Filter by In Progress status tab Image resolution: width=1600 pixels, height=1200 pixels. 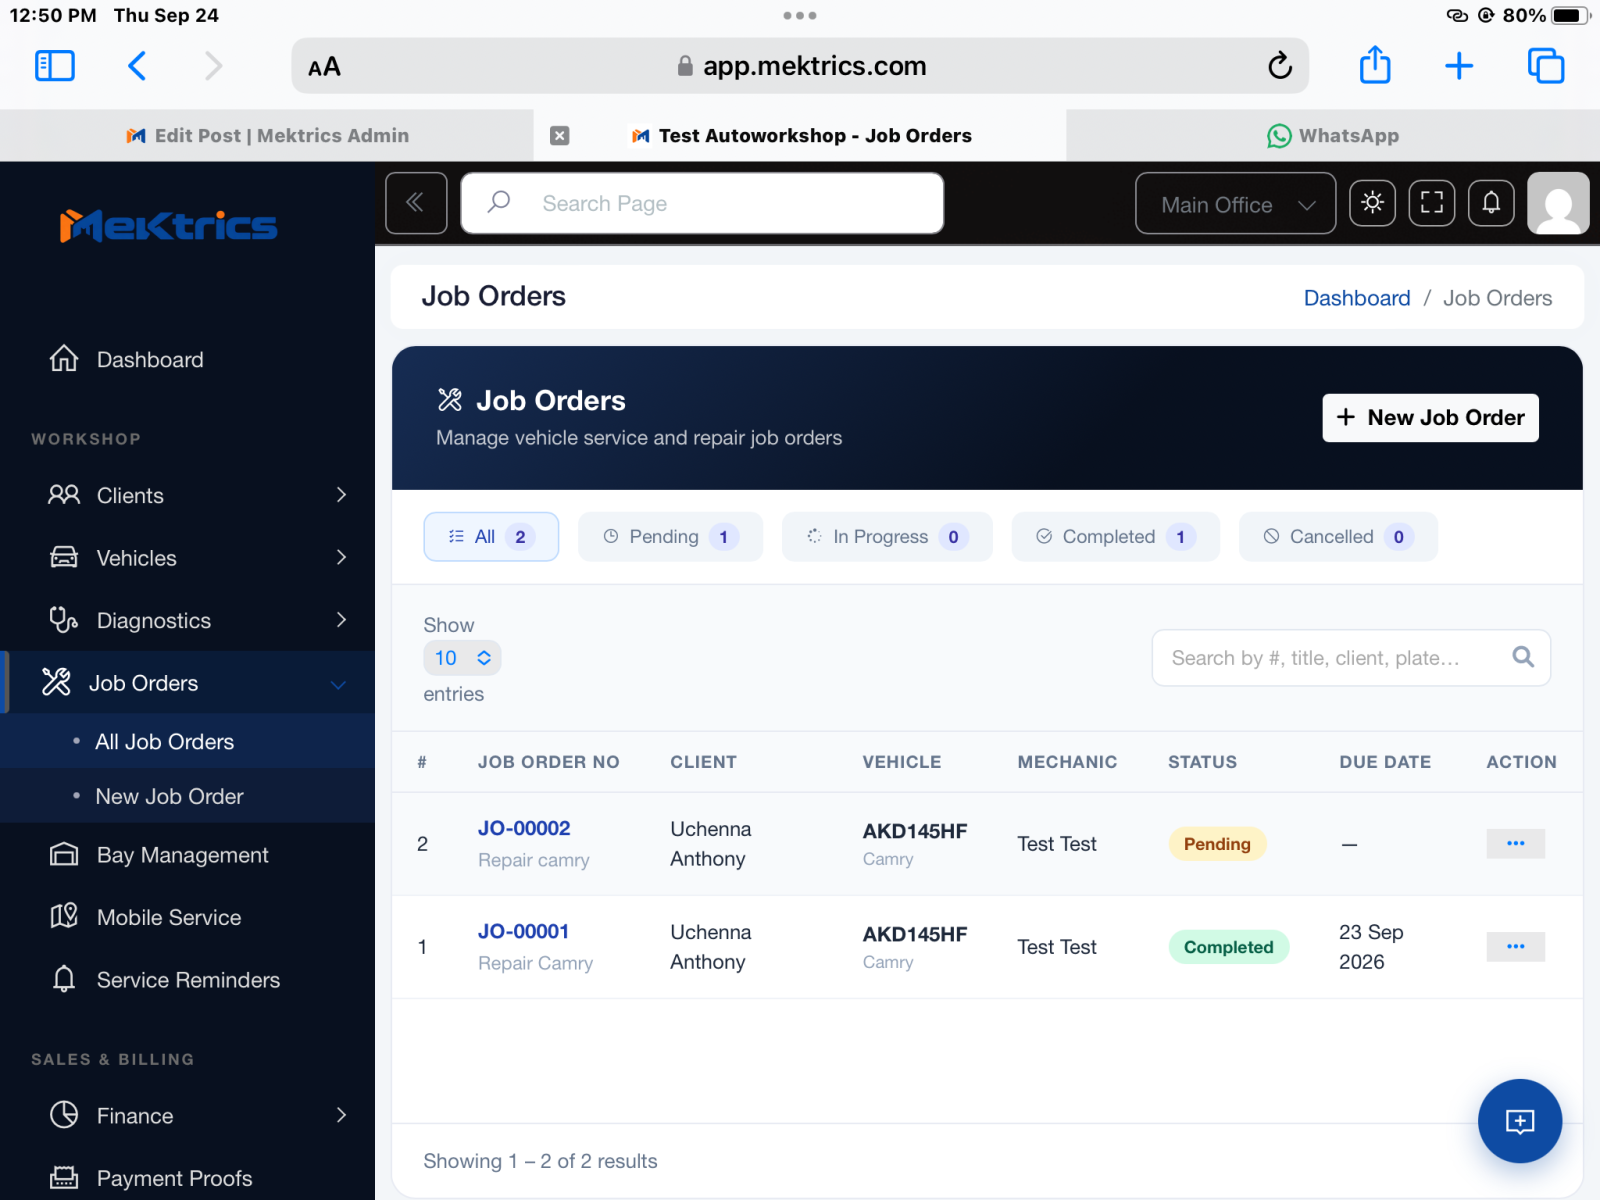click(x=887, y=537)
